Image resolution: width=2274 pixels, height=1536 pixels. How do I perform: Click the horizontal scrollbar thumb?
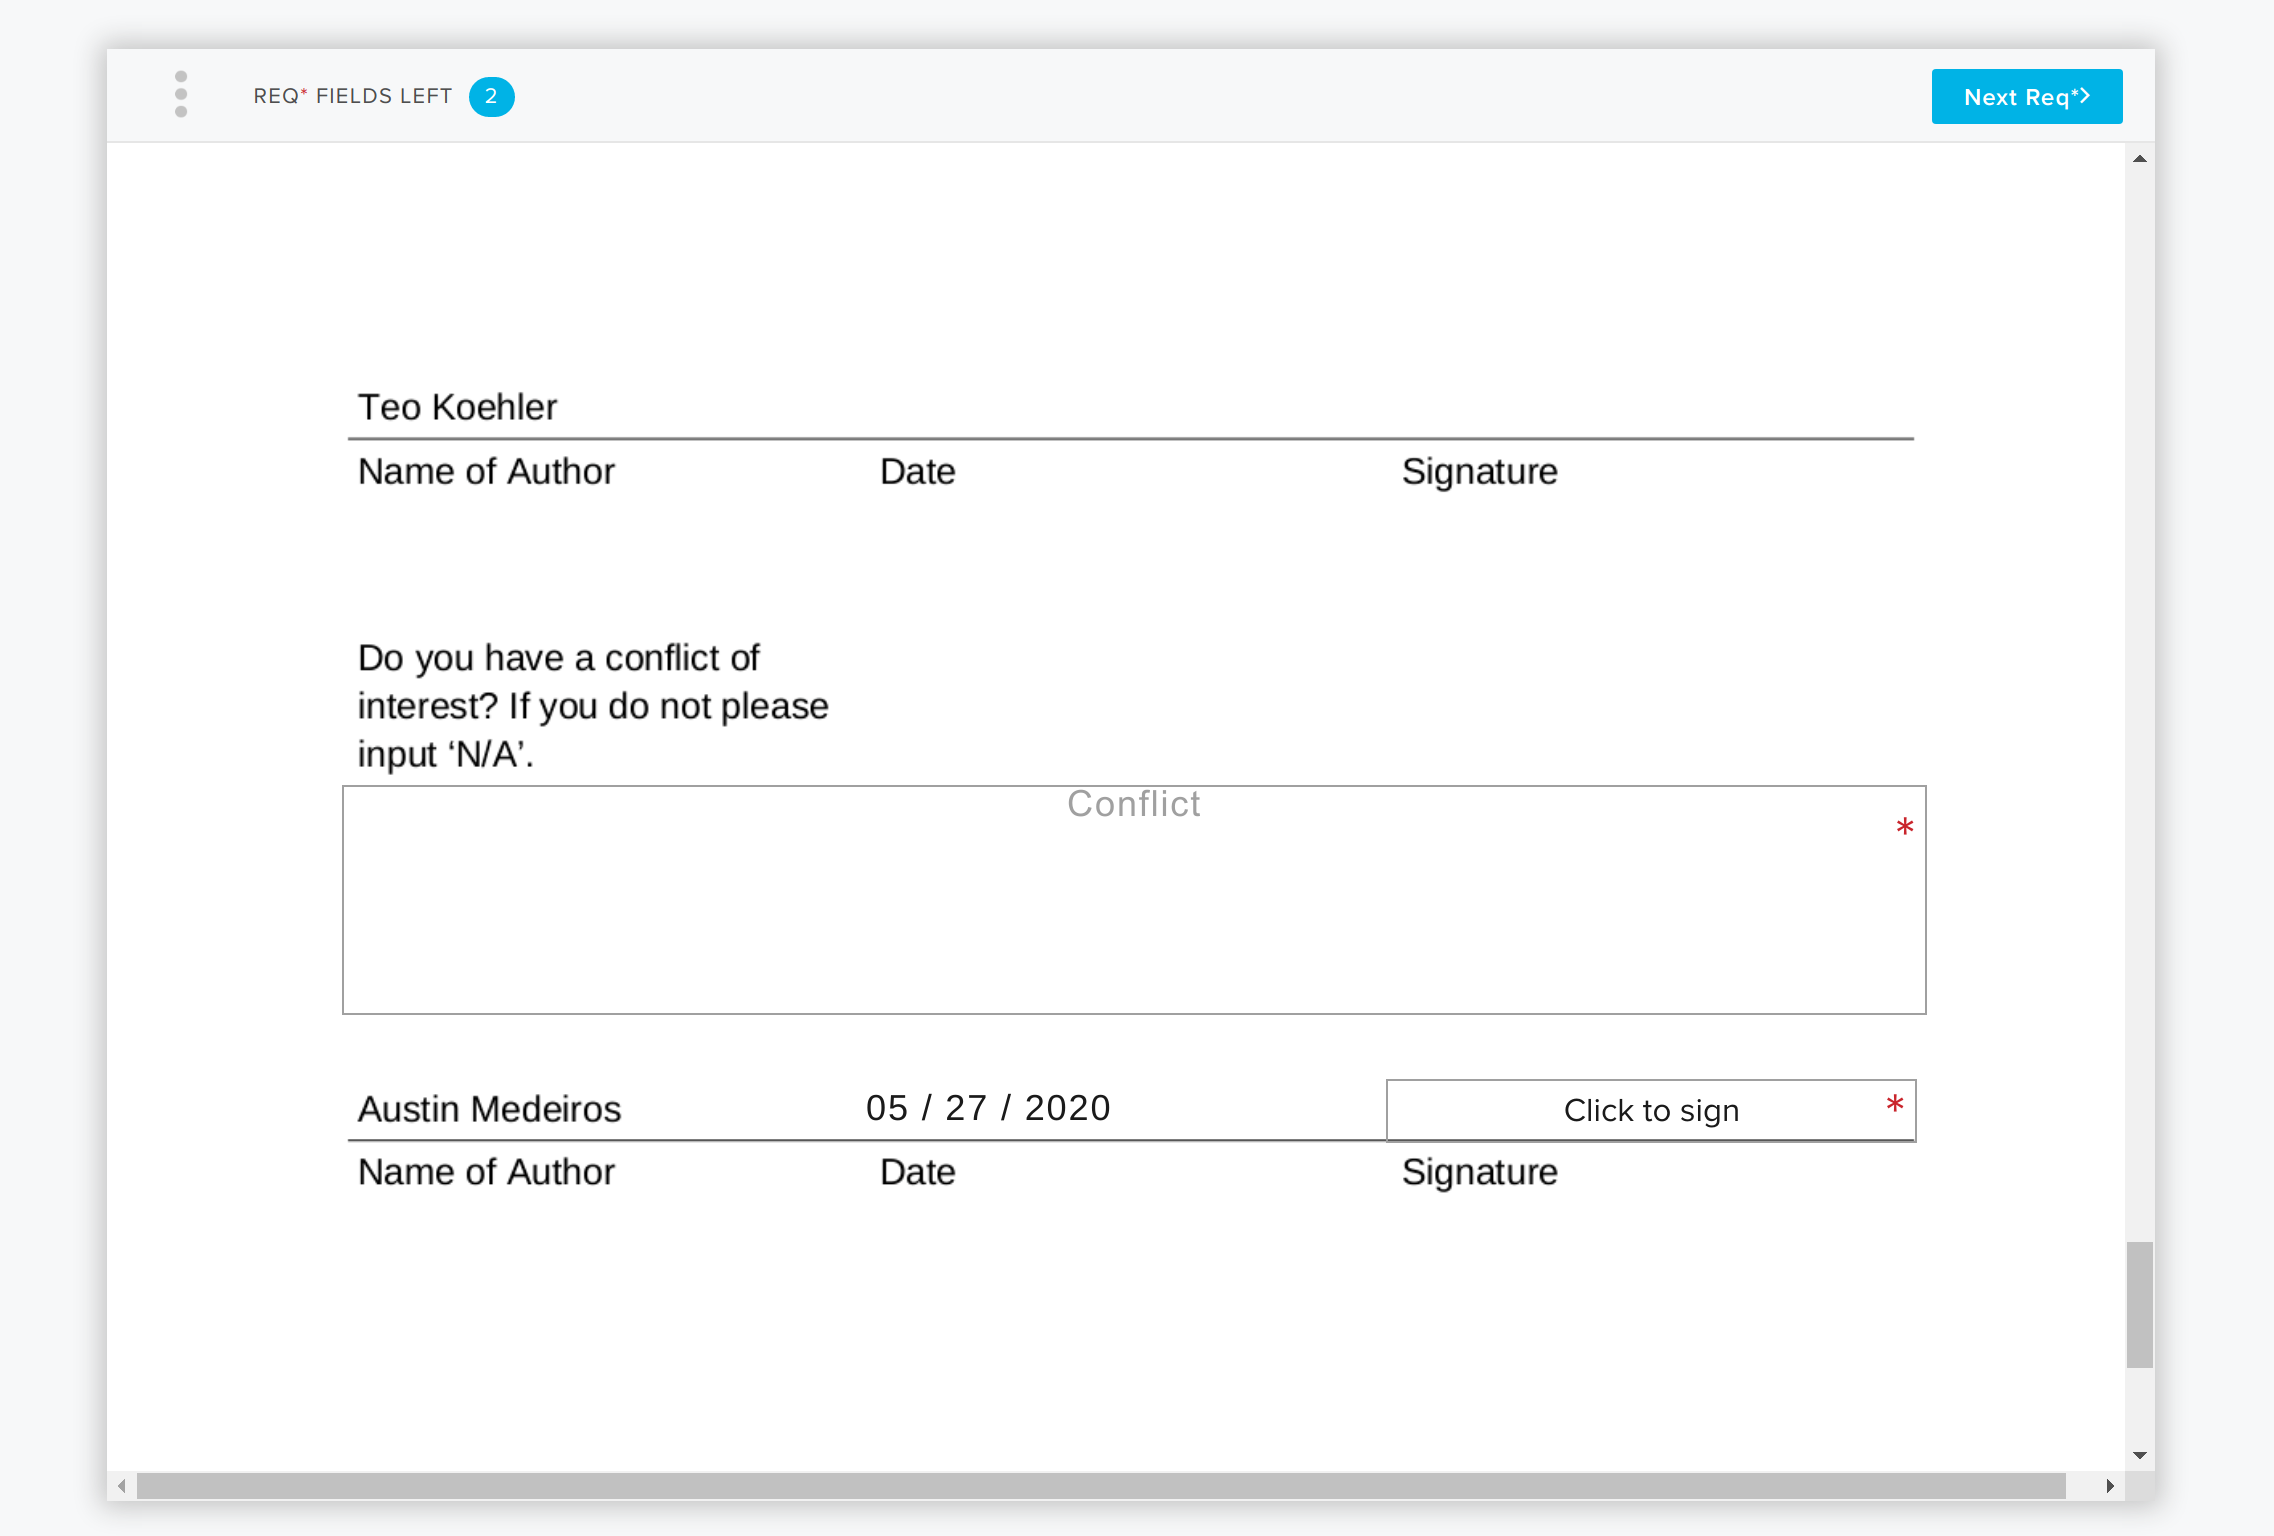click(1100, 1486)
